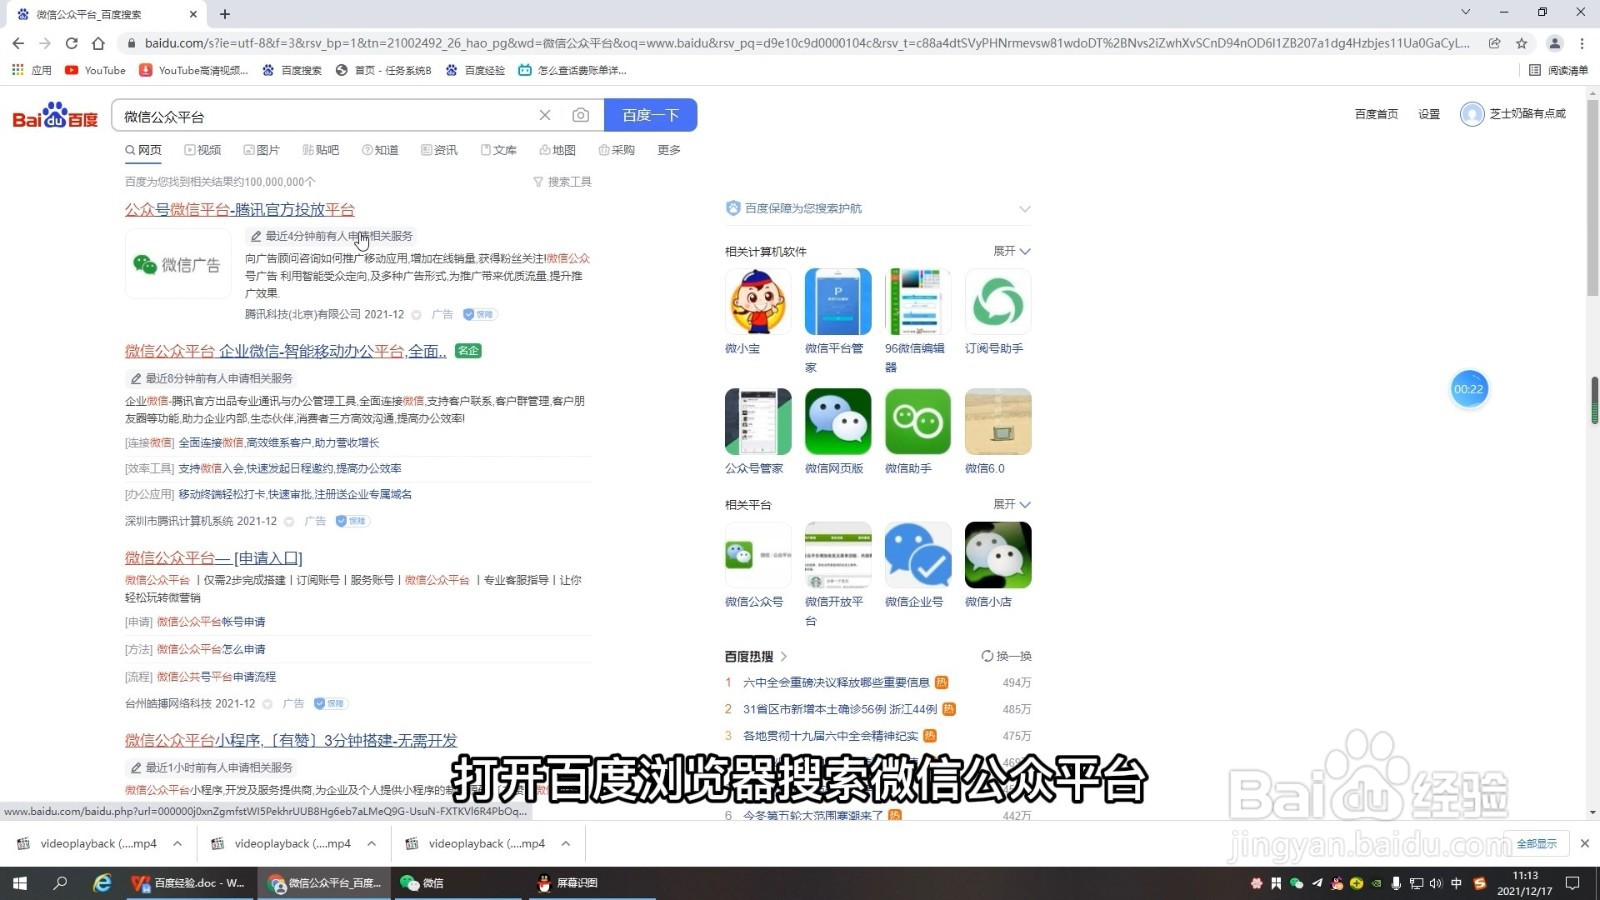Switch to the 知道 search tab
Screen dimensions: 1600x900
pos(380,150)
